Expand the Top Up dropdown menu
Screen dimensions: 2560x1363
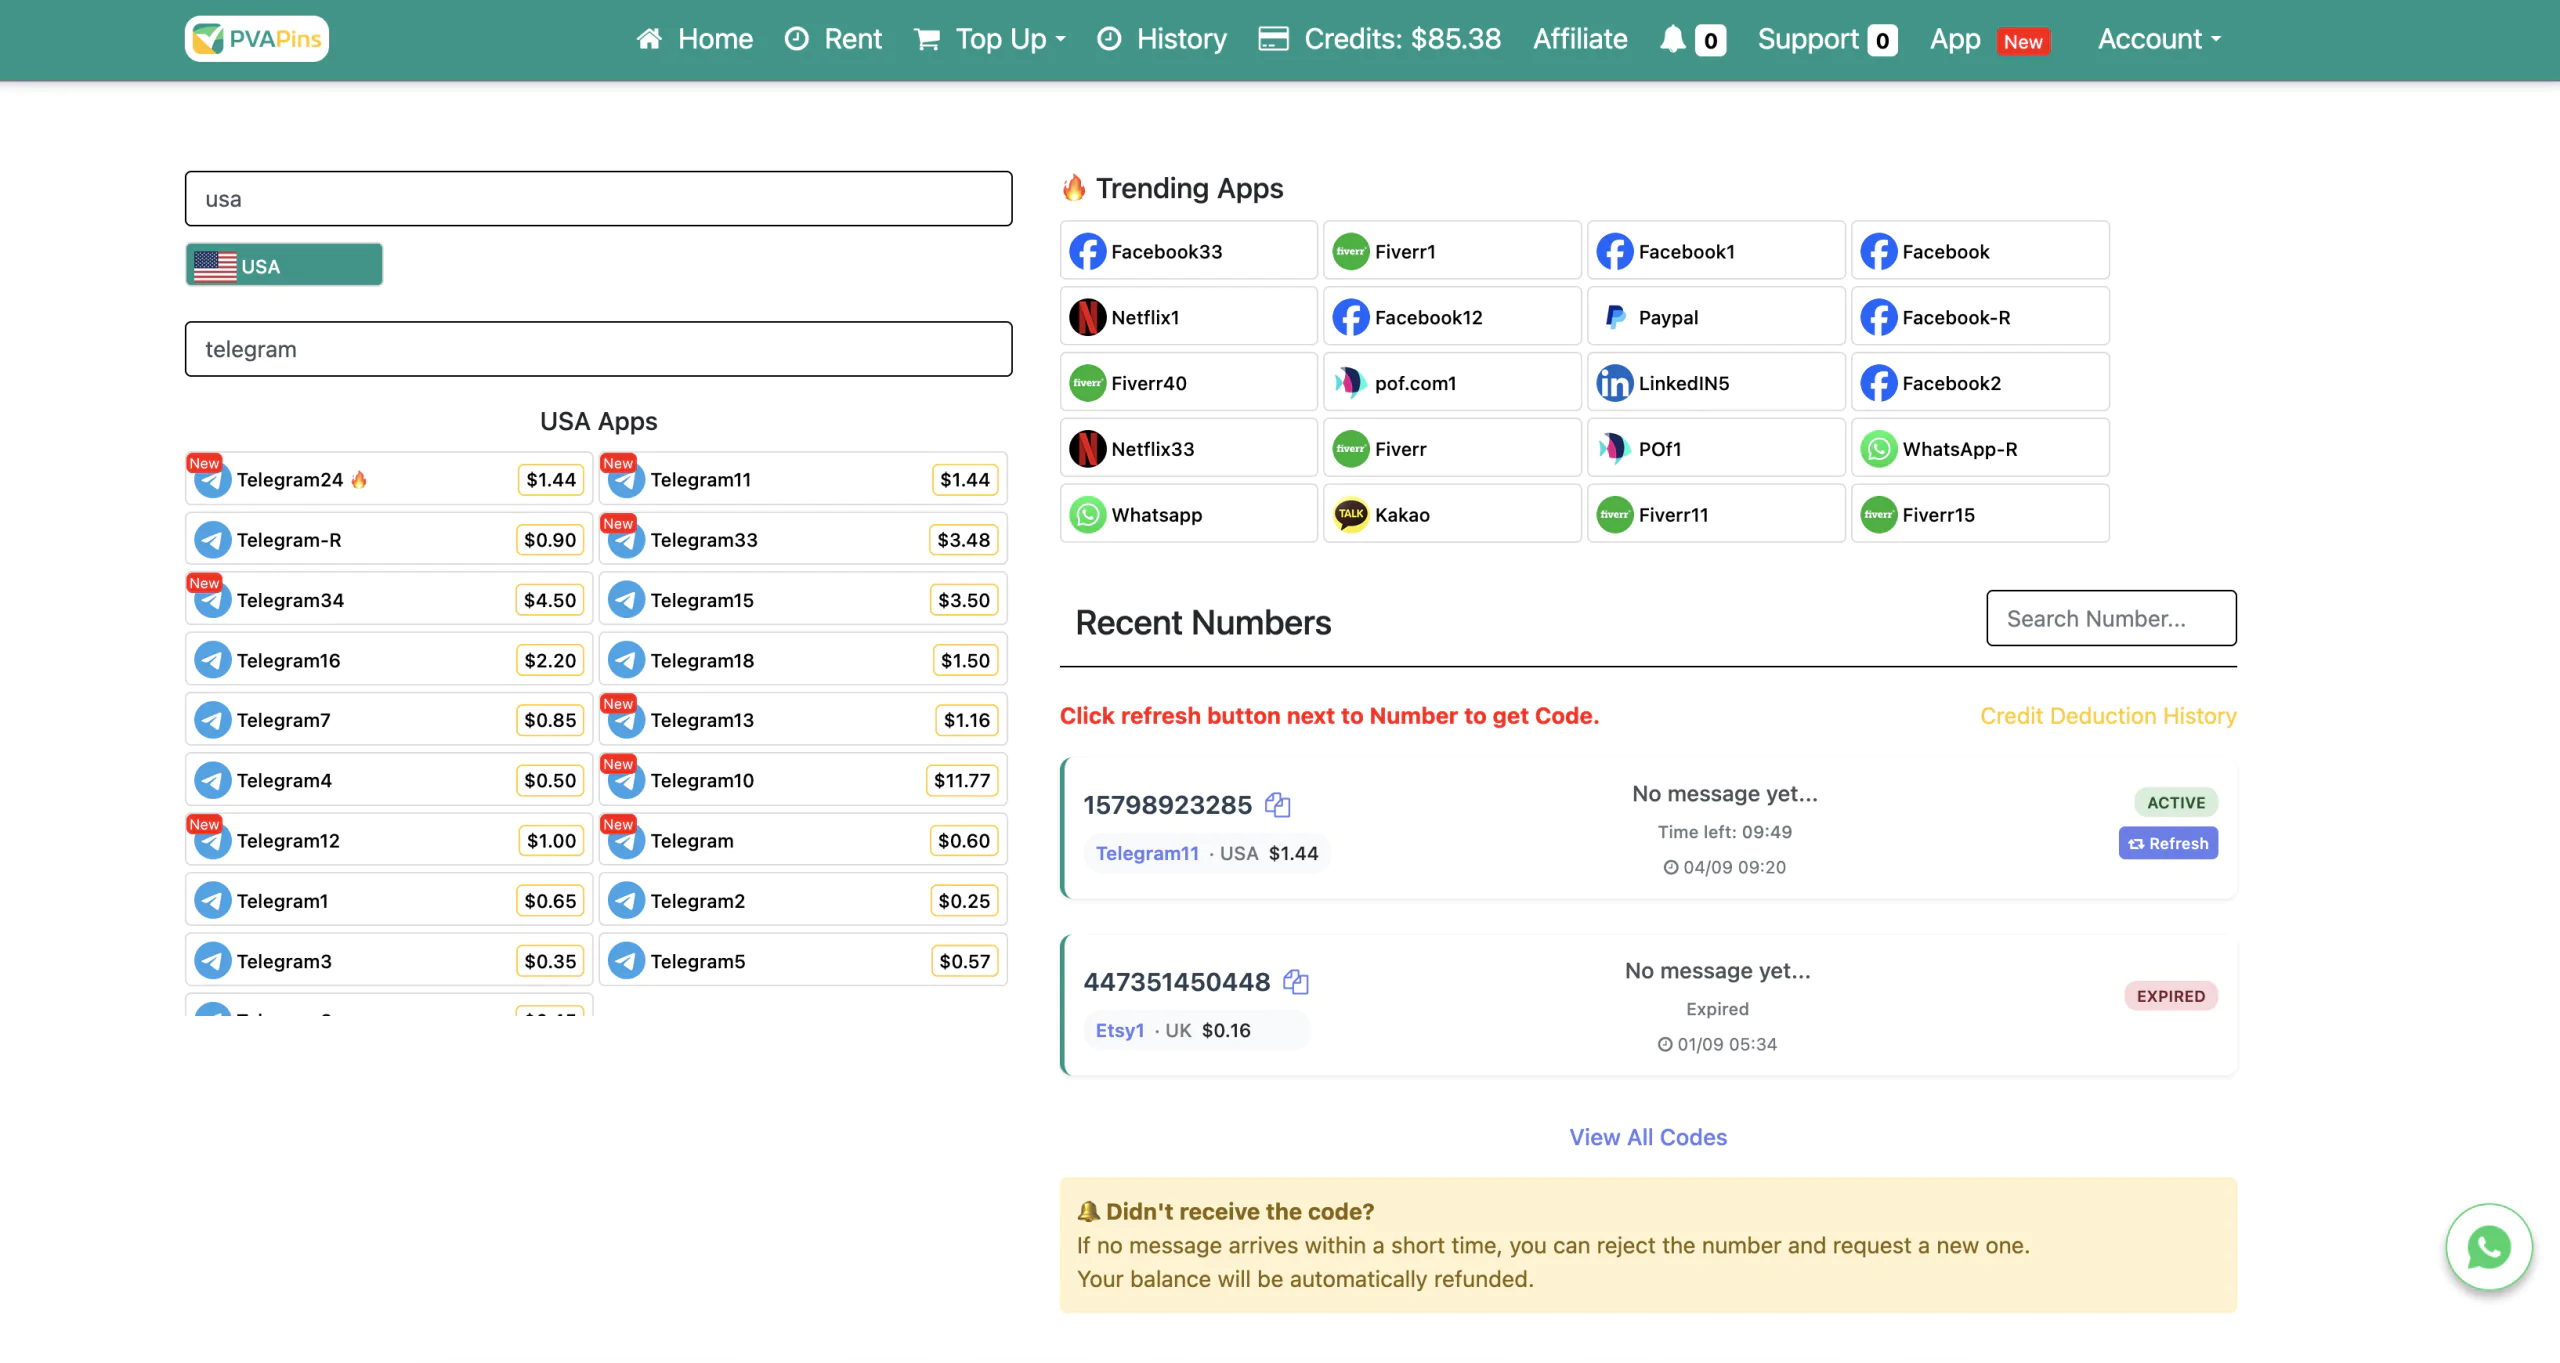point(990,39)
